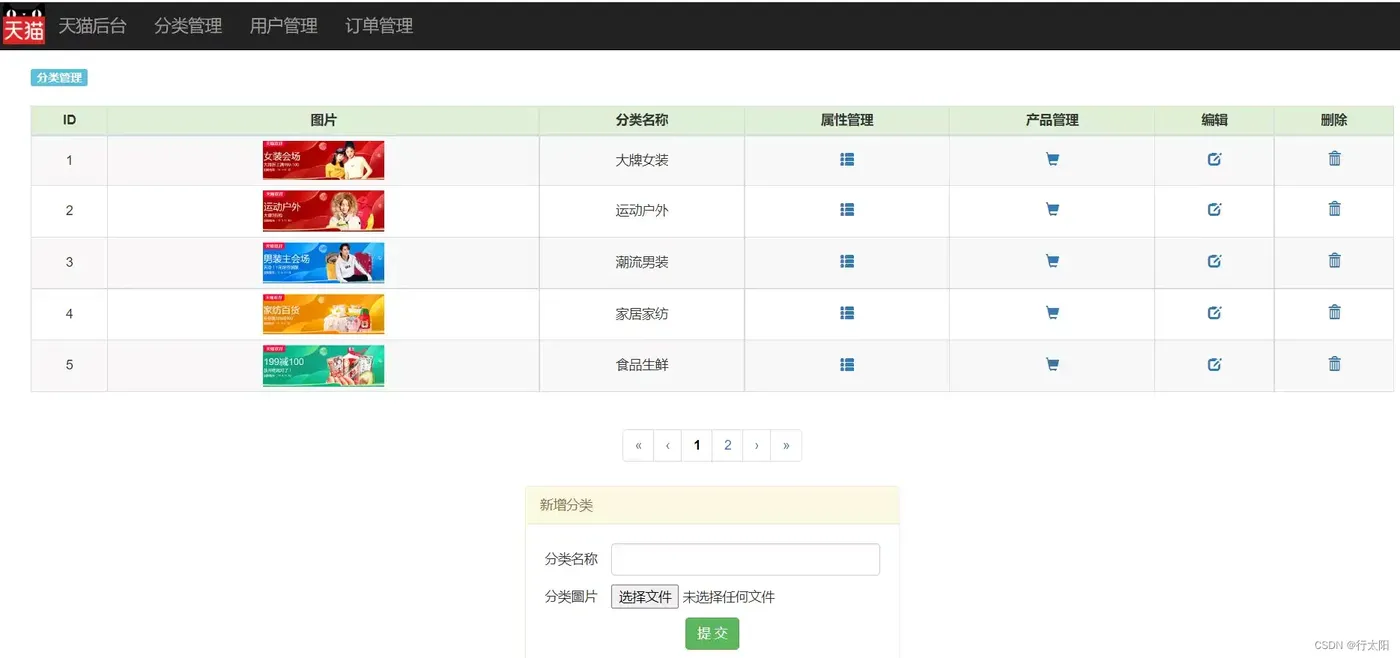Select the 运动户外 name cell
This screenshot has height=658, width=1400.
[642, 210]
